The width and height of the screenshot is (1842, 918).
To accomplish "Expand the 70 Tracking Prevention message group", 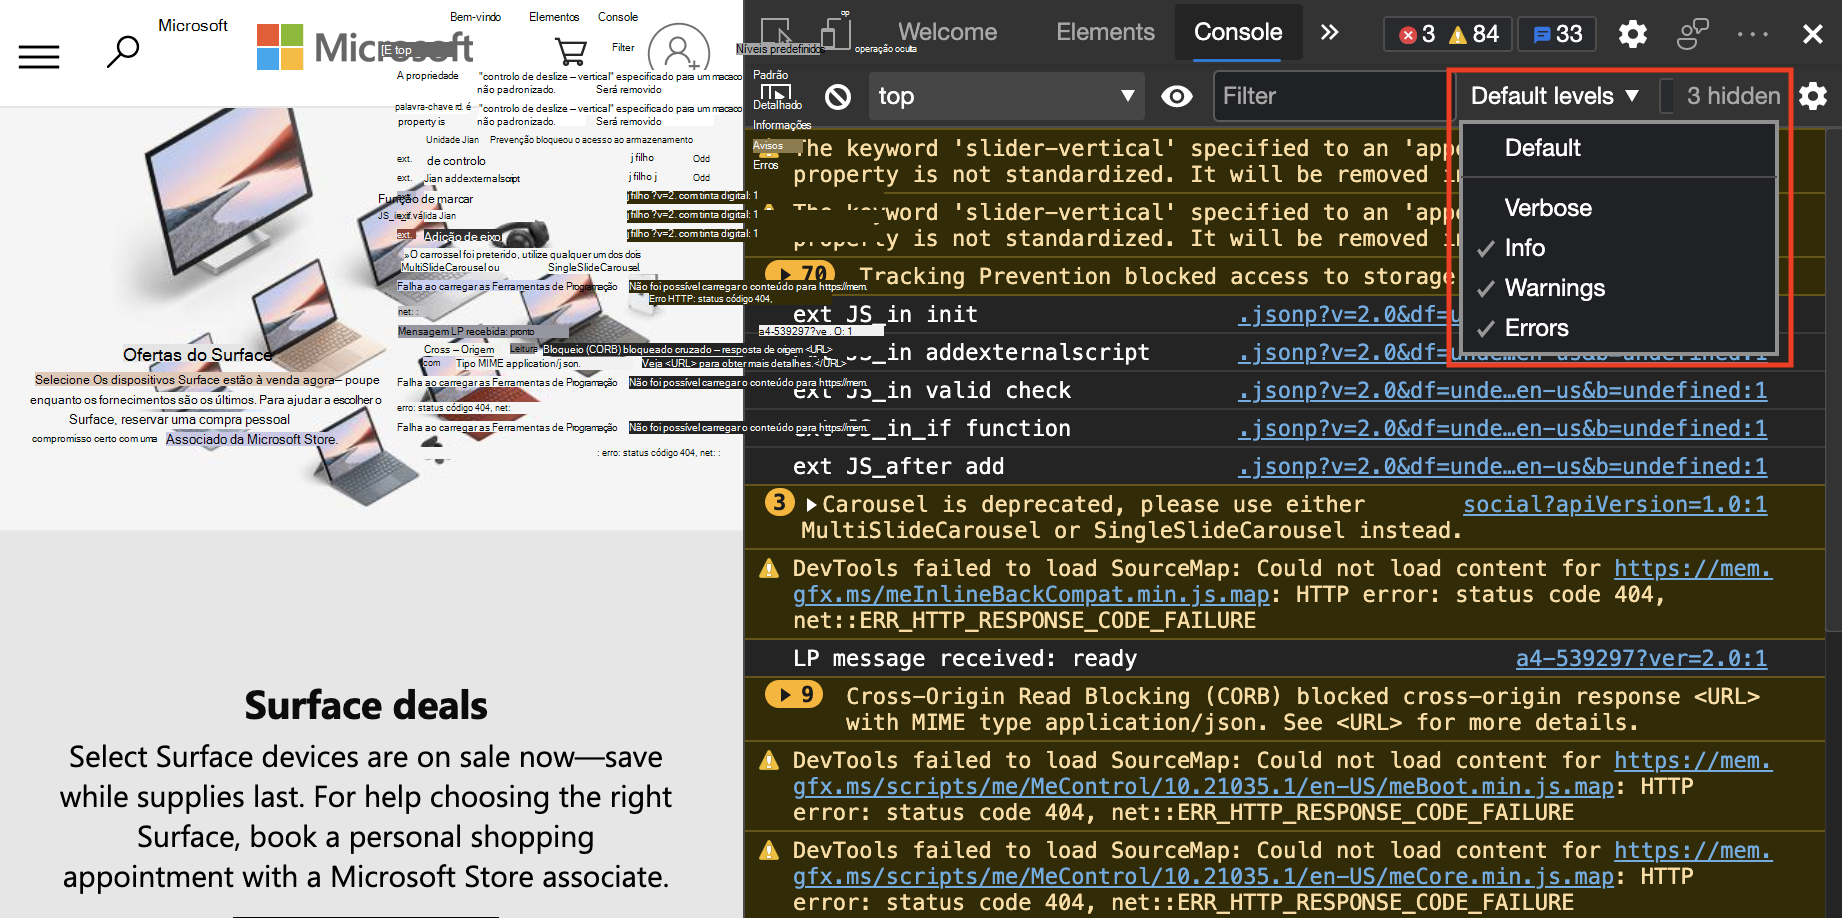I will [801, 274].
